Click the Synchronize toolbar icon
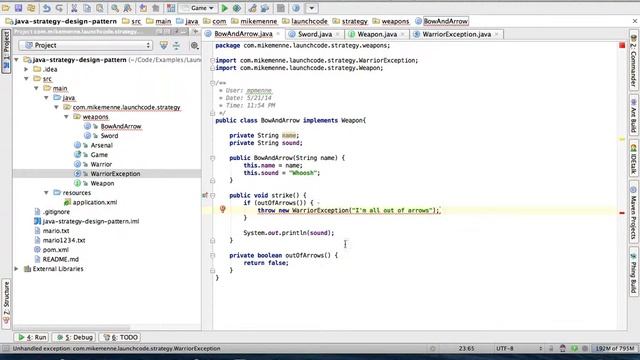The width and height of the screenshot is (640, 360). (31, 8)
